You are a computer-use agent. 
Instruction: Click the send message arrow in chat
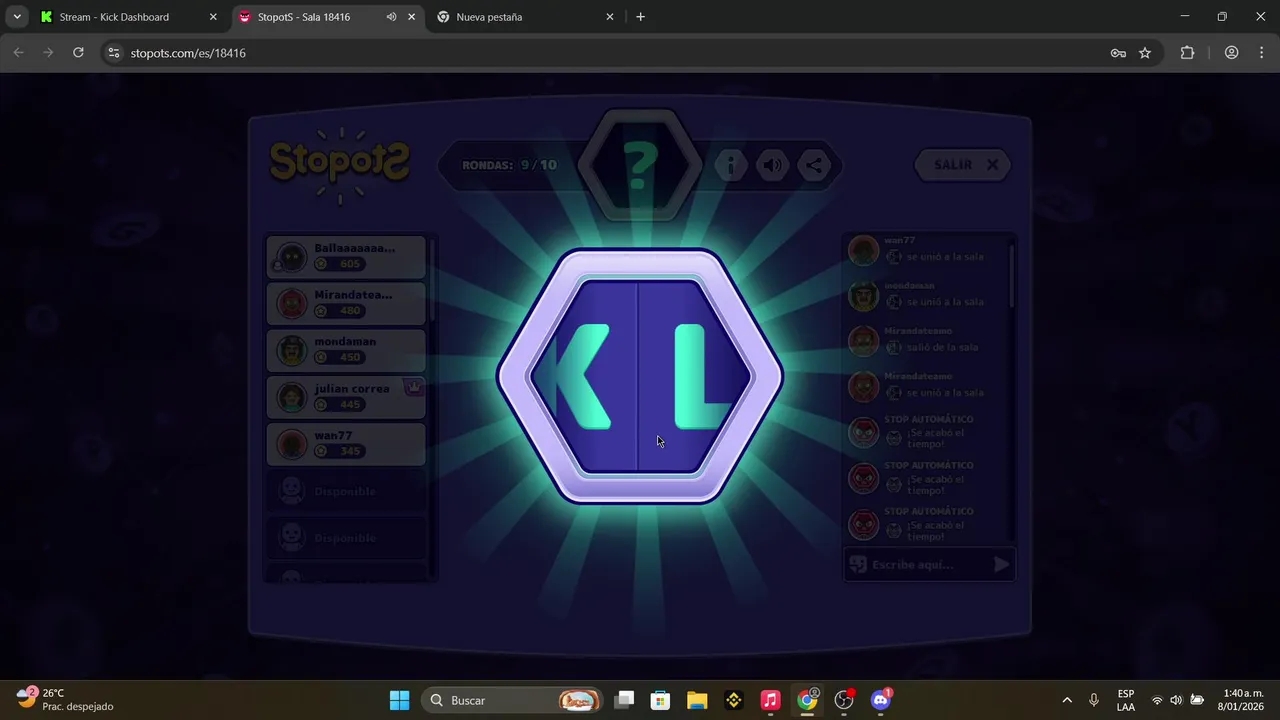[1002, 565]
